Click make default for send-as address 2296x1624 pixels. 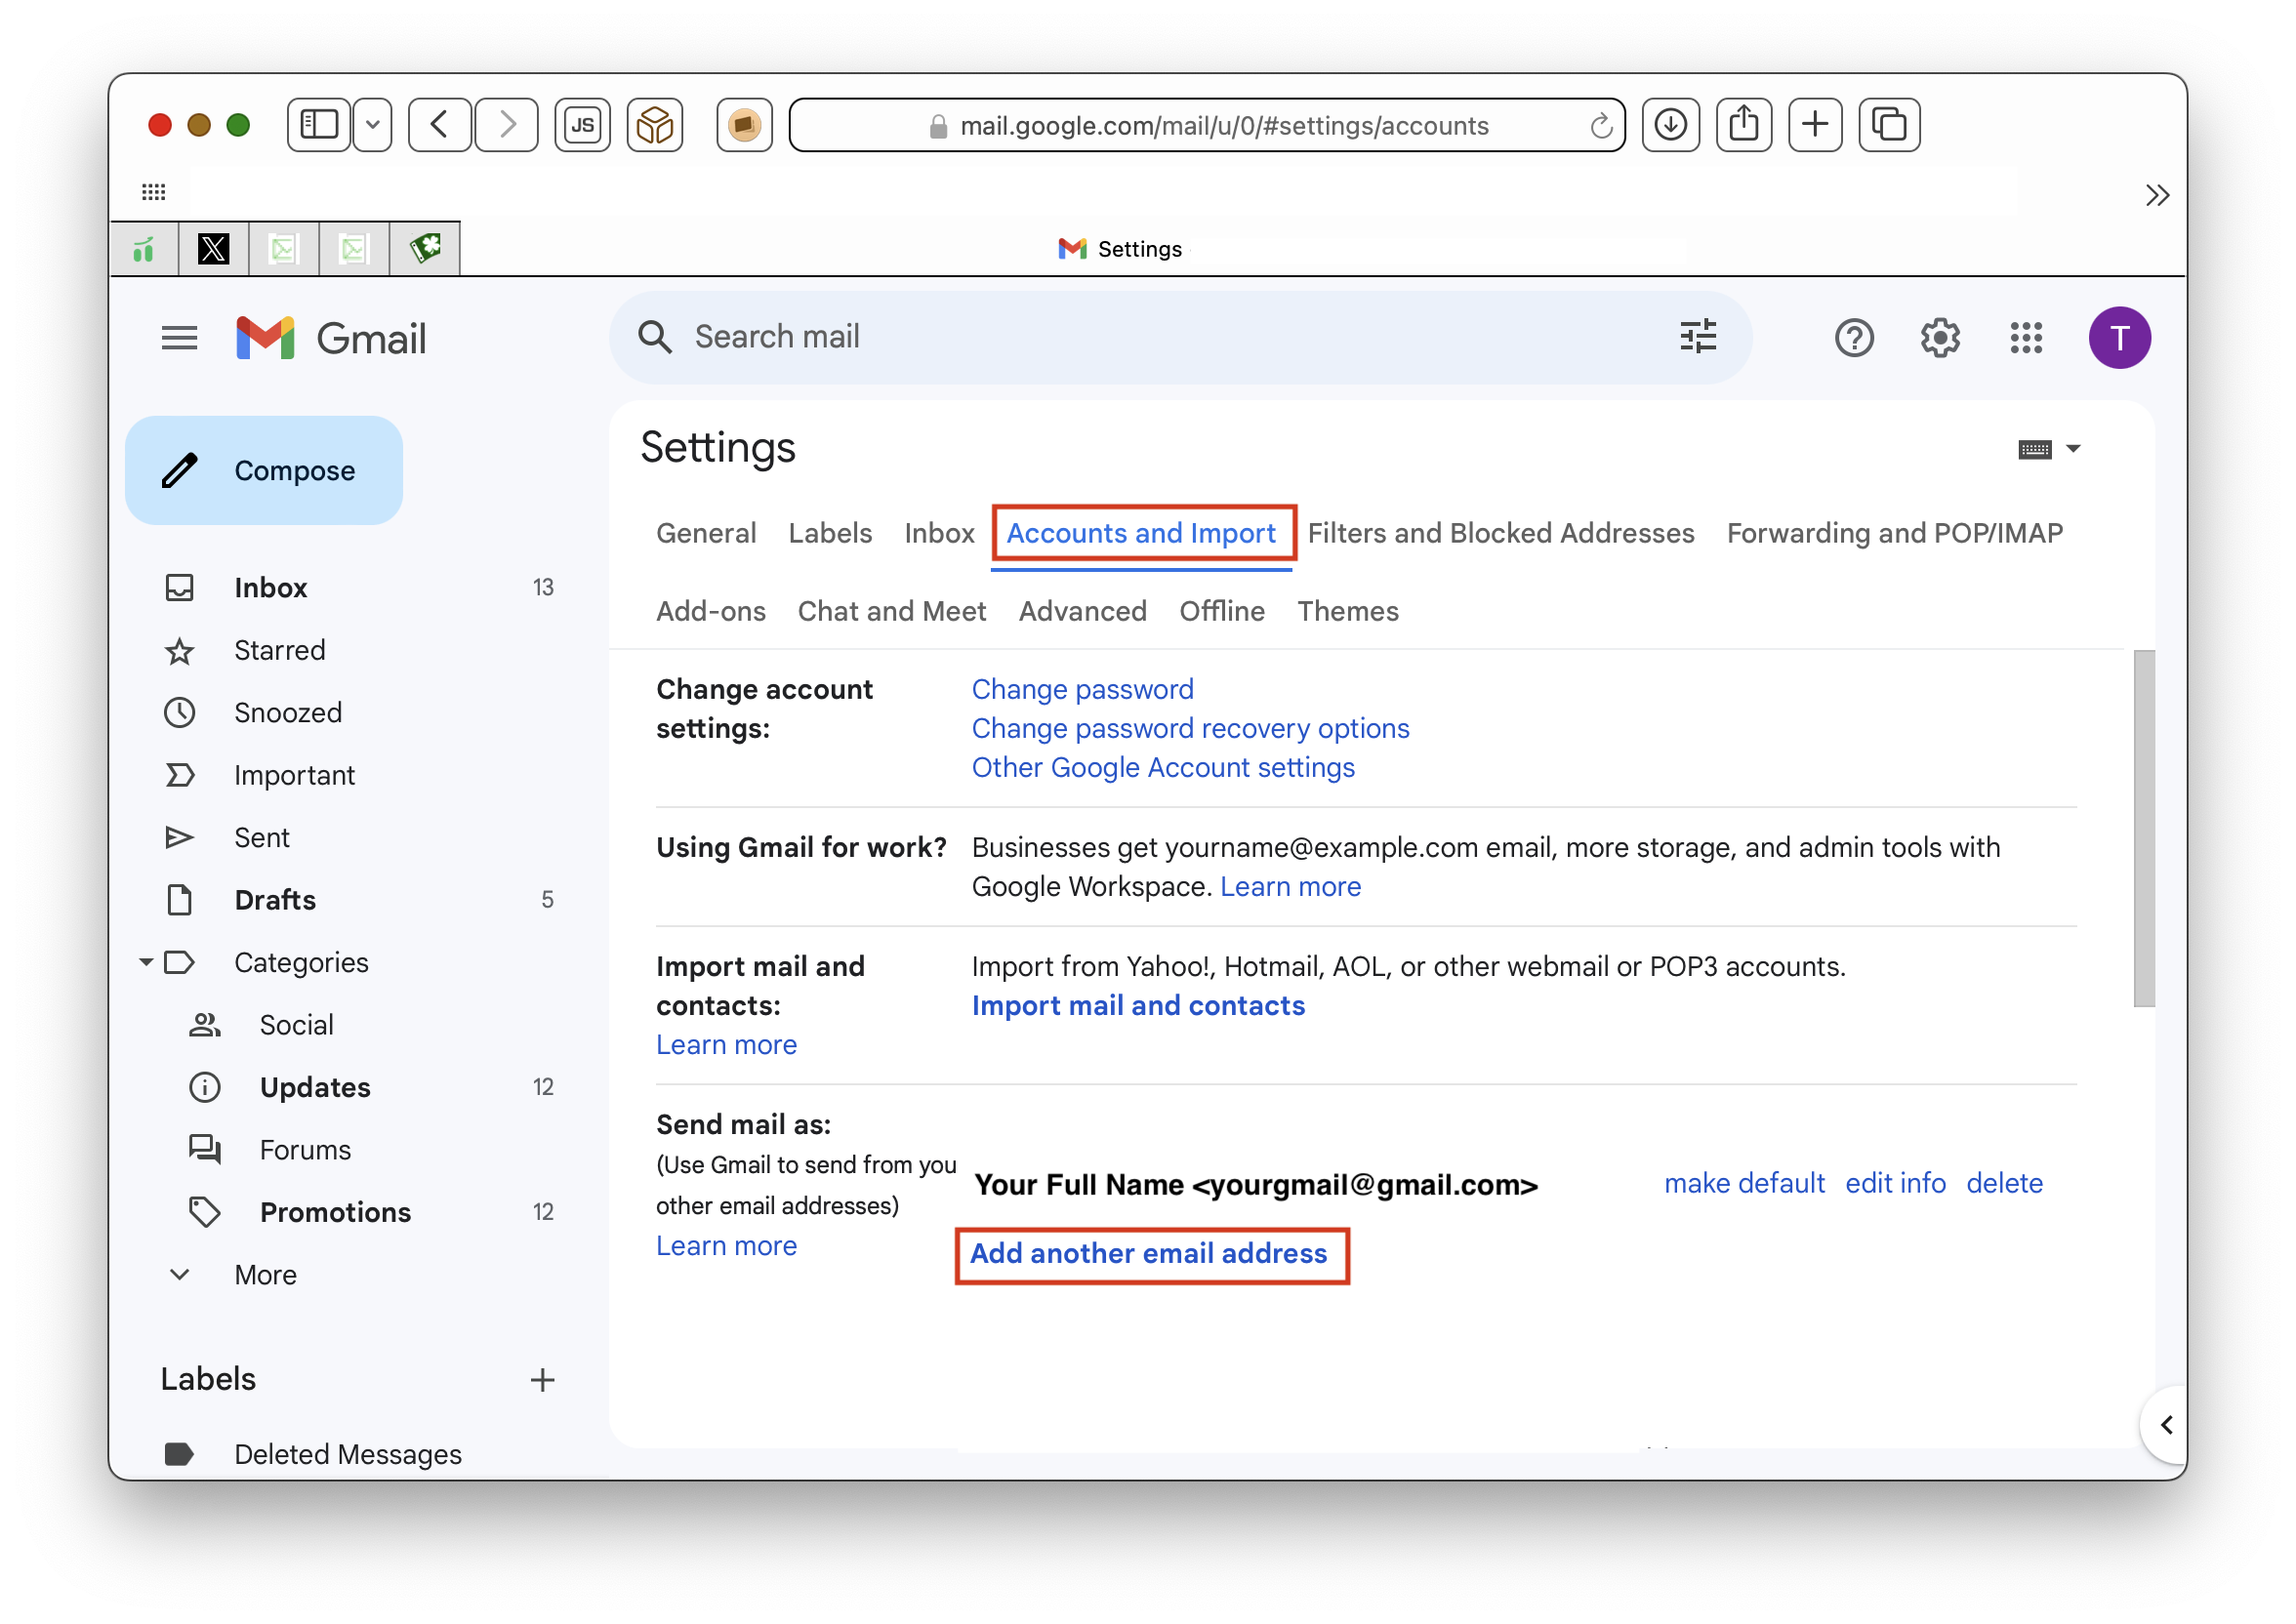pyautogui.click(x=1744, y=1183)
